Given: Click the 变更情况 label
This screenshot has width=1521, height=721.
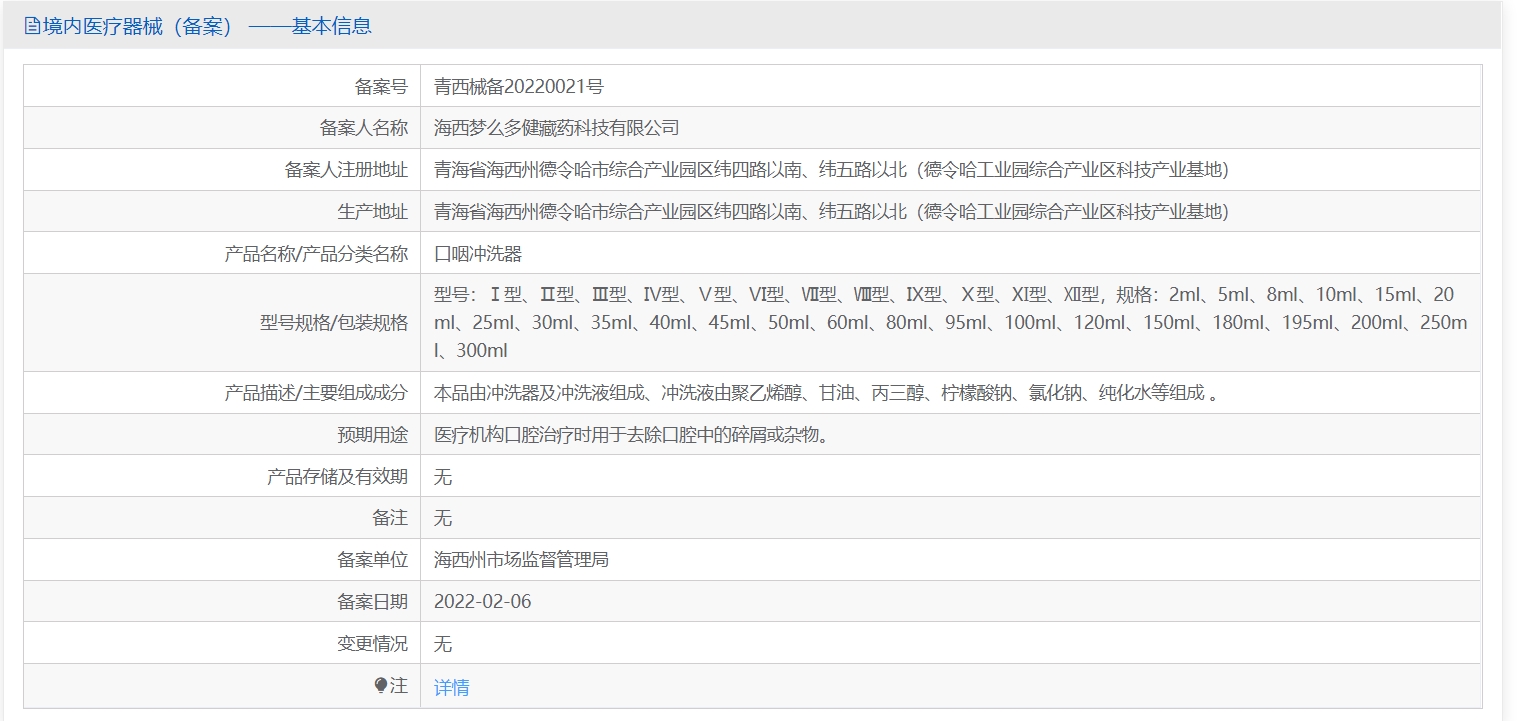Looking at the screenshot, I should 373,644.
